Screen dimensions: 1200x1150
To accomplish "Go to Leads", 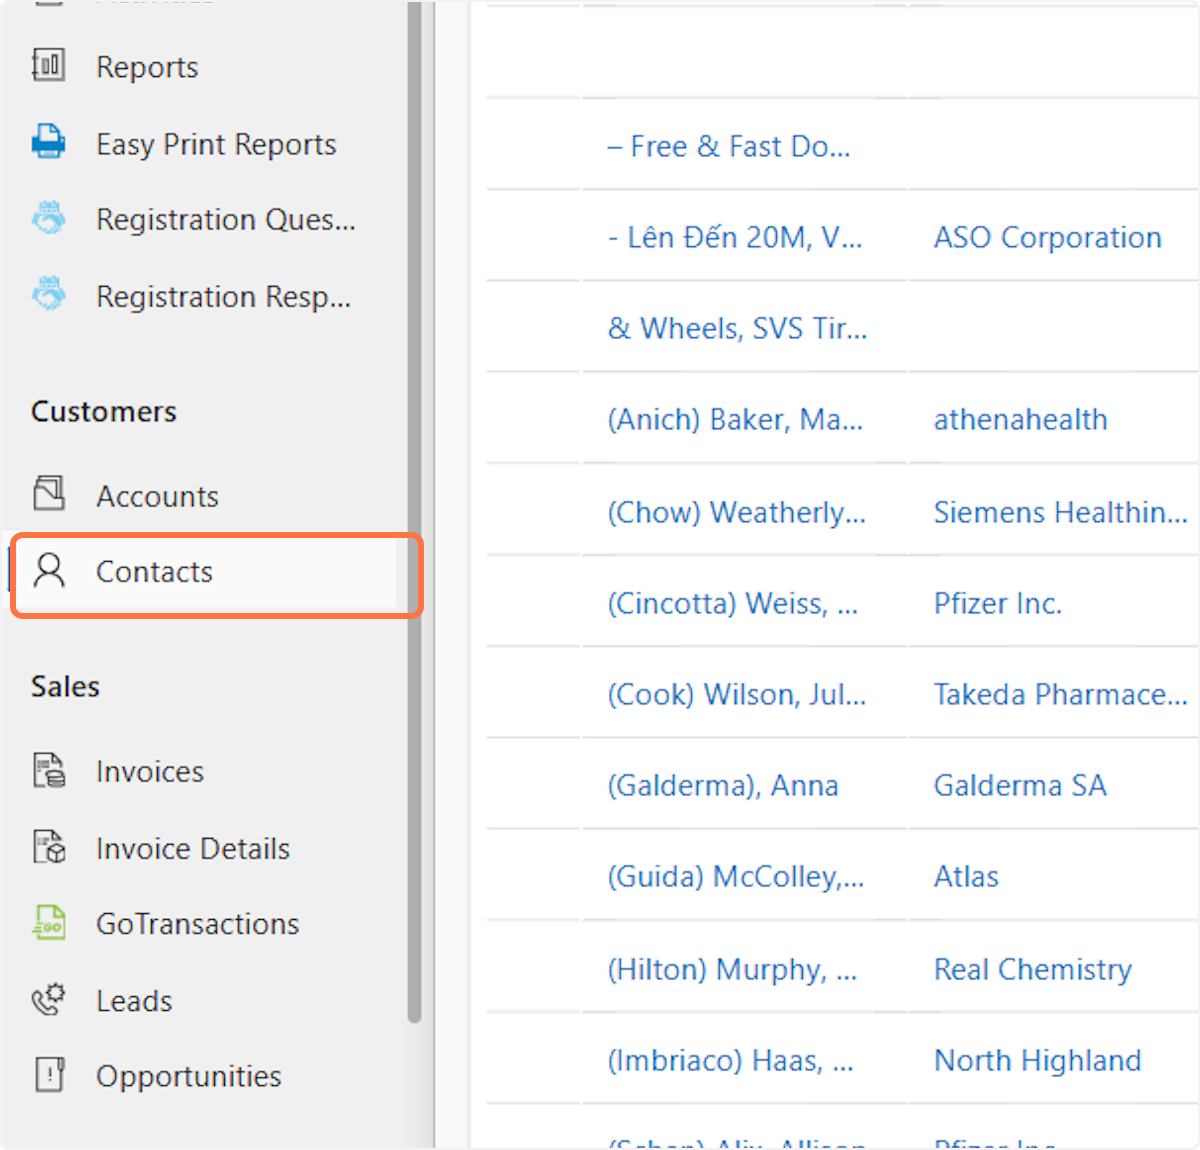I will [x=134, y=1000].
